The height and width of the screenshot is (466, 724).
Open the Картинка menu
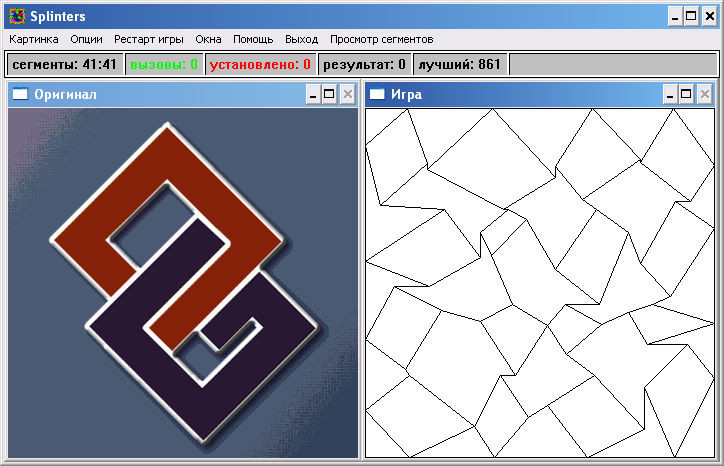34,39
